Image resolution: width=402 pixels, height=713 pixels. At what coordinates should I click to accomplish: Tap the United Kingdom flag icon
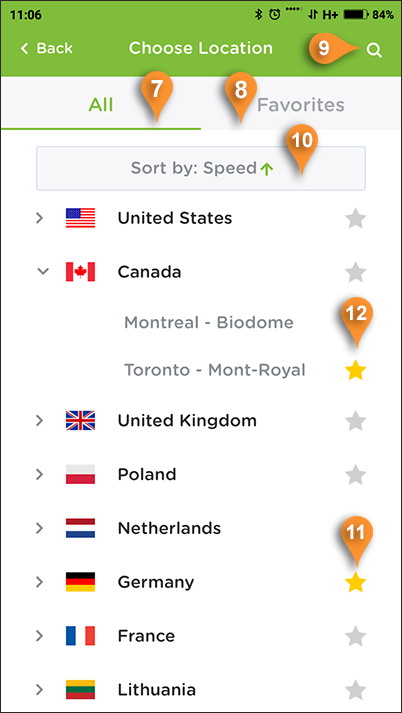point(80,421)
